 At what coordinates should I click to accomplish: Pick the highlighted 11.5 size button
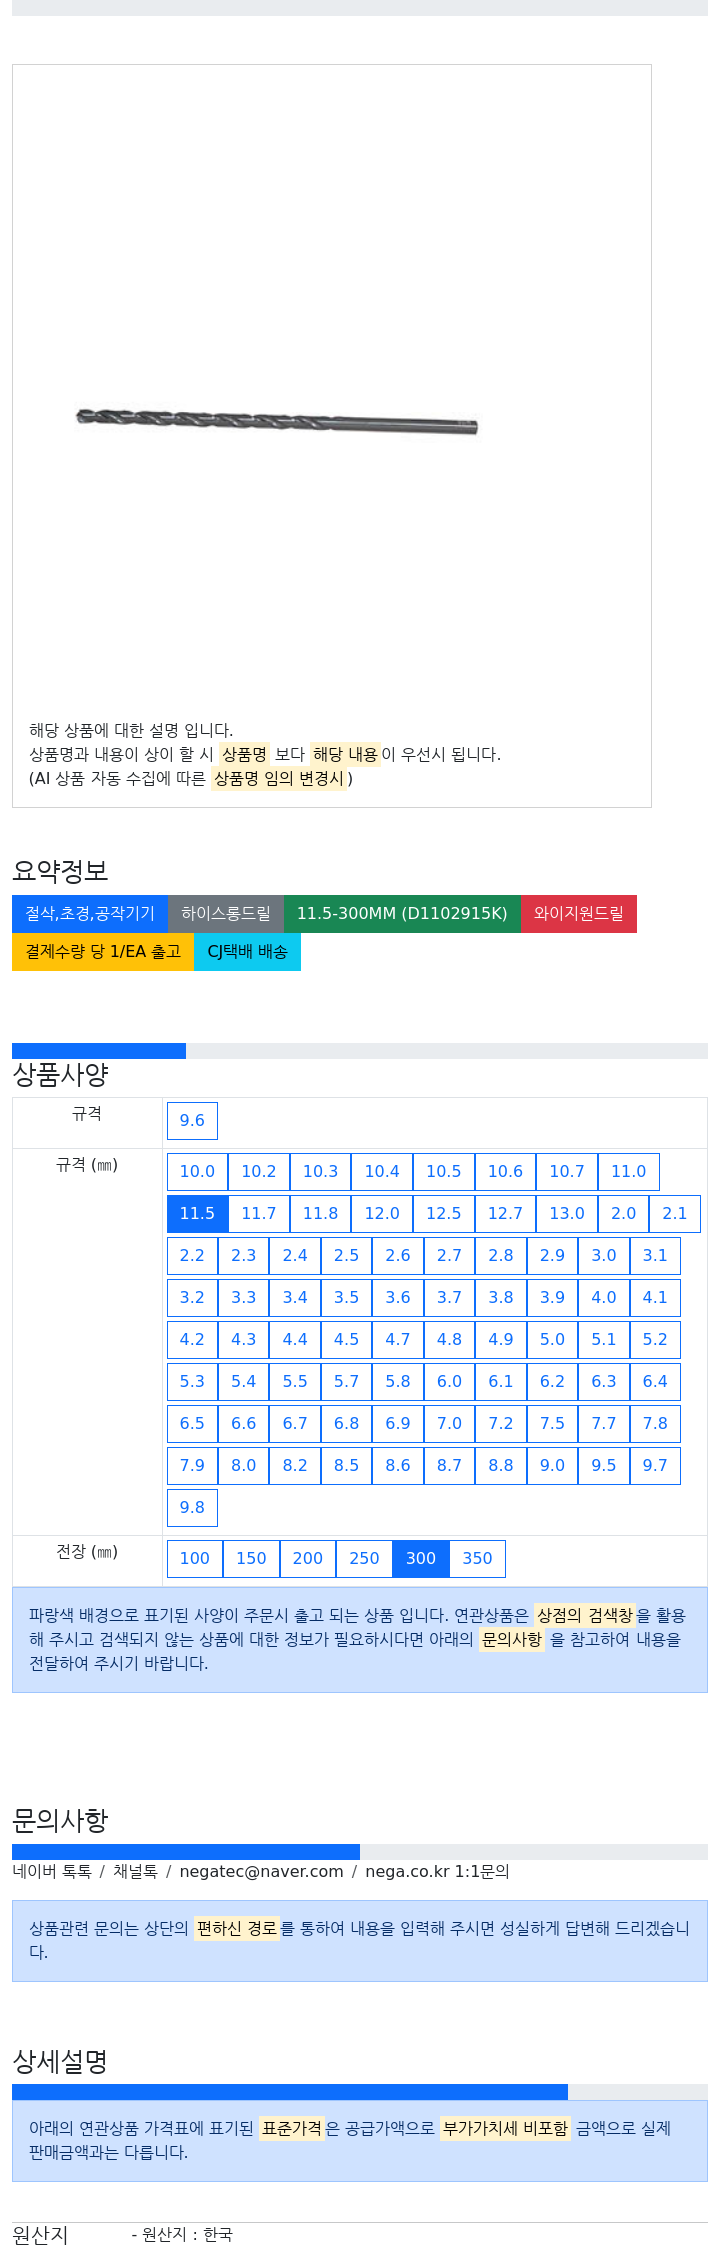tap(197, 1214)
